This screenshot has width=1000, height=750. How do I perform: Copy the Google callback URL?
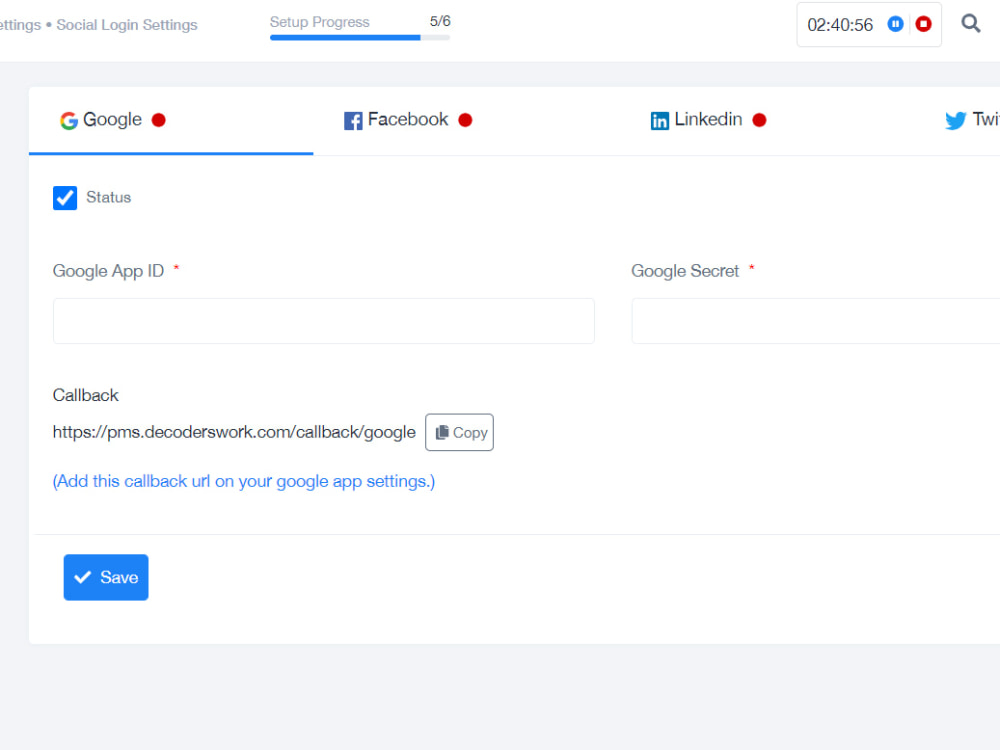tap(459, 432)
